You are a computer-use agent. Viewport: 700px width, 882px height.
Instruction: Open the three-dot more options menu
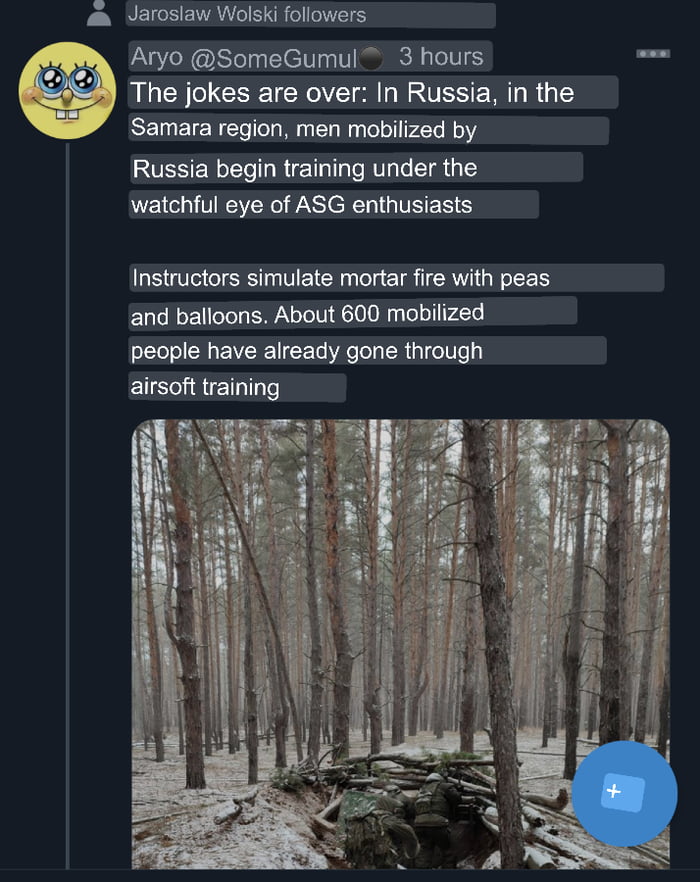(653, 54)
